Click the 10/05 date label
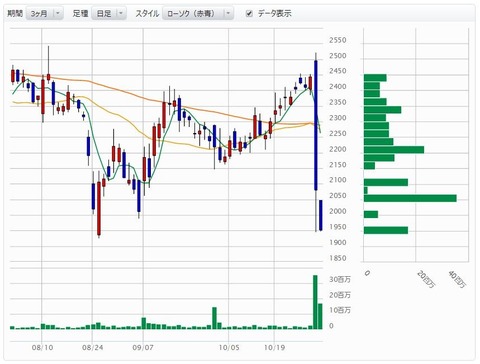Screen dimensions: 480x364 click(x=229, y=348)
